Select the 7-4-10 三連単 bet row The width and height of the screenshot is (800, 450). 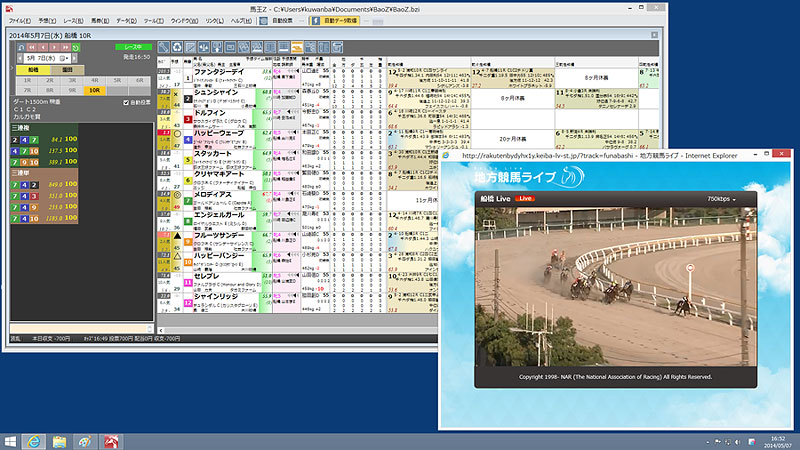pos(44,218)
